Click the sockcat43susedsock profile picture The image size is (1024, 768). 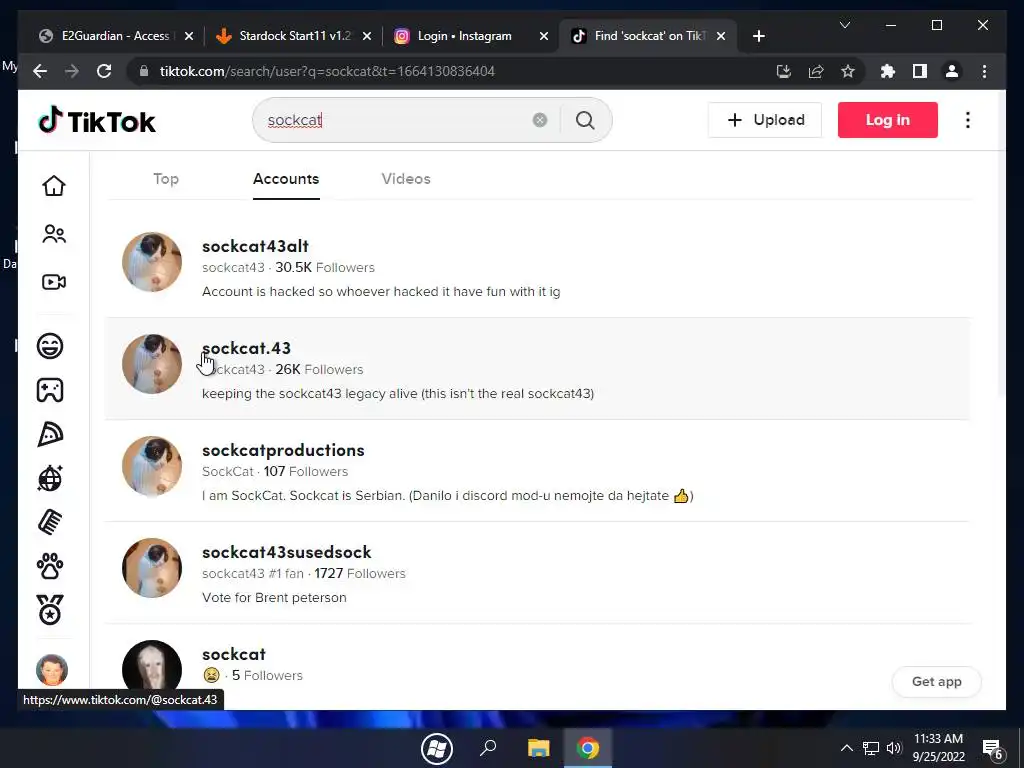pos(152,568)
